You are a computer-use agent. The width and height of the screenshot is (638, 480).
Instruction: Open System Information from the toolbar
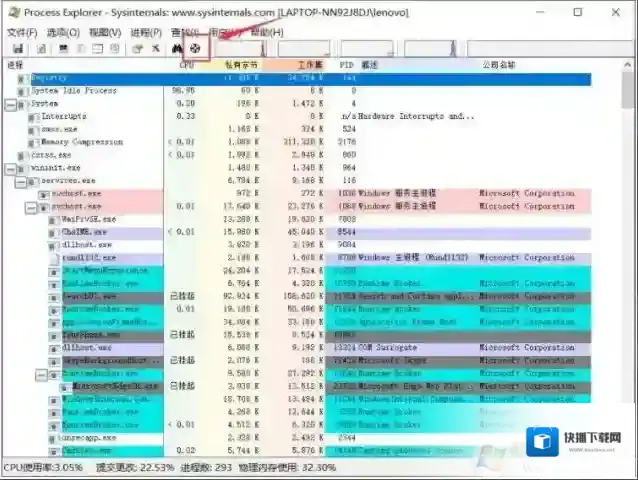[x=64, y=48]
